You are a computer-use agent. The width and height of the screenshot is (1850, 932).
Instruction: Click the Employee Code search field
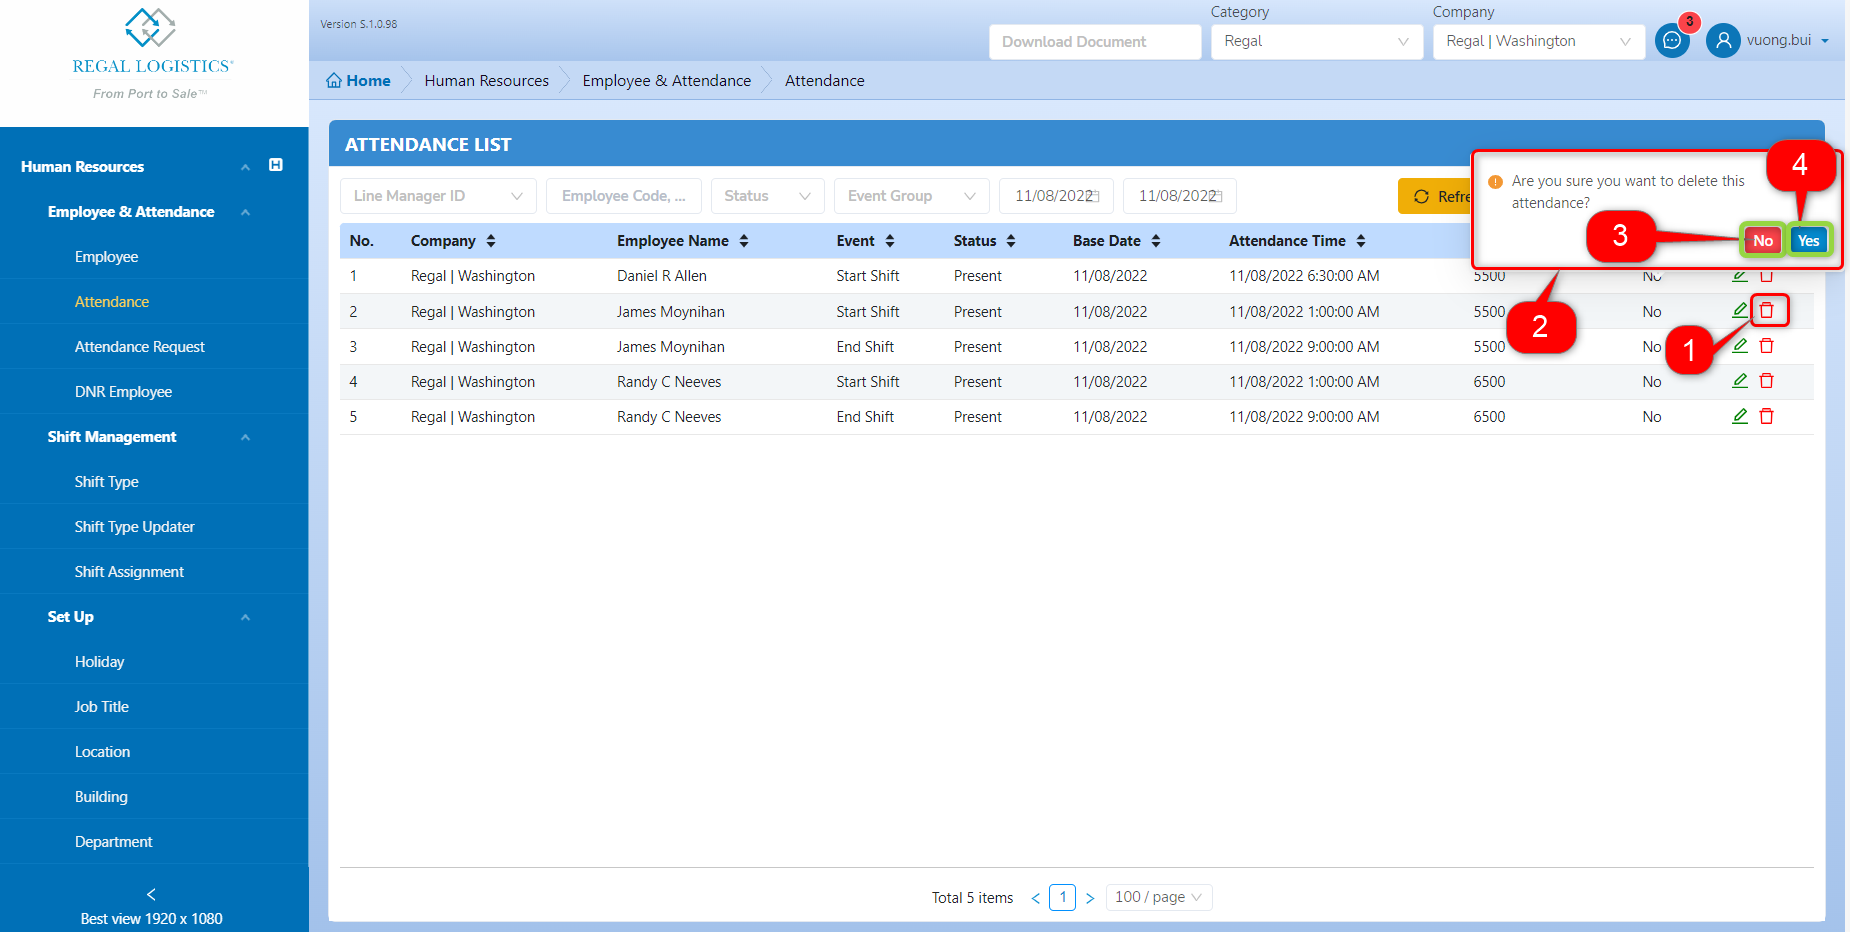coord(624,196)
